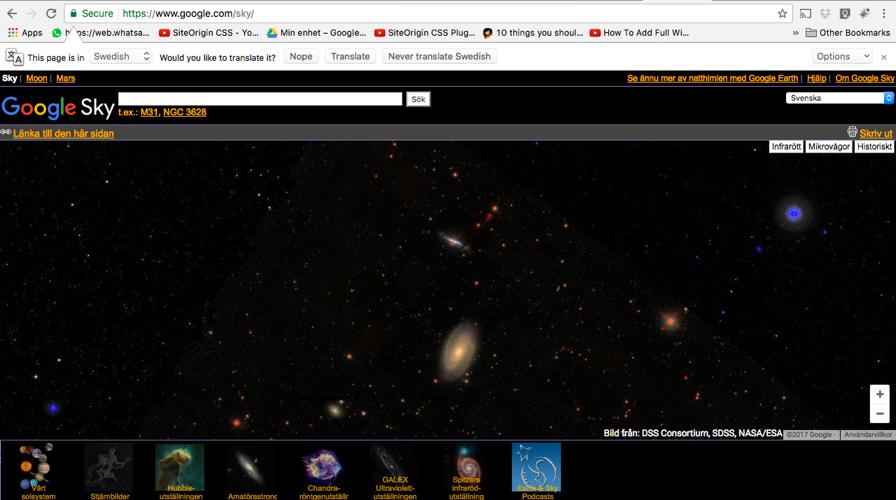Open SiteOrigin CSS - Yo... bookmark
This screenshot has height=500, width=896.
click(209, 33)
